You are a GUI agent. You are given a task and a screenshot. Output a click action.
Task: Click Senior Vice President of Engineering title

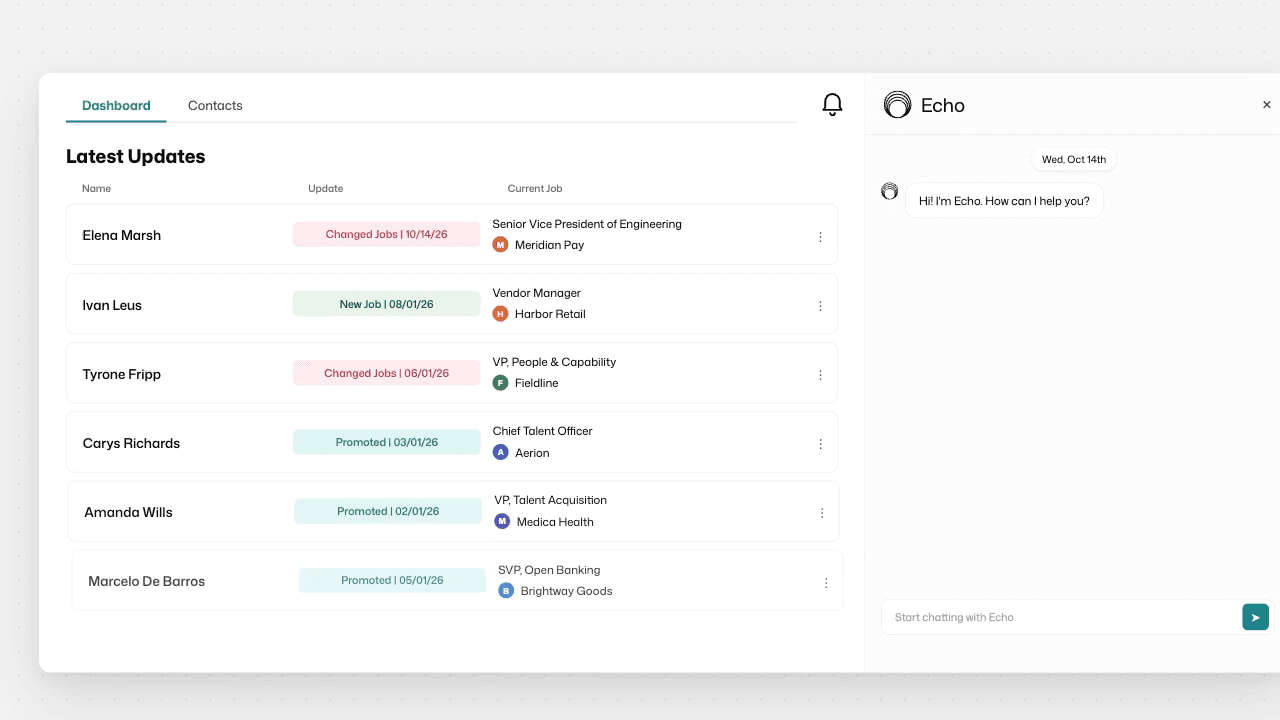tap(587, 224)
